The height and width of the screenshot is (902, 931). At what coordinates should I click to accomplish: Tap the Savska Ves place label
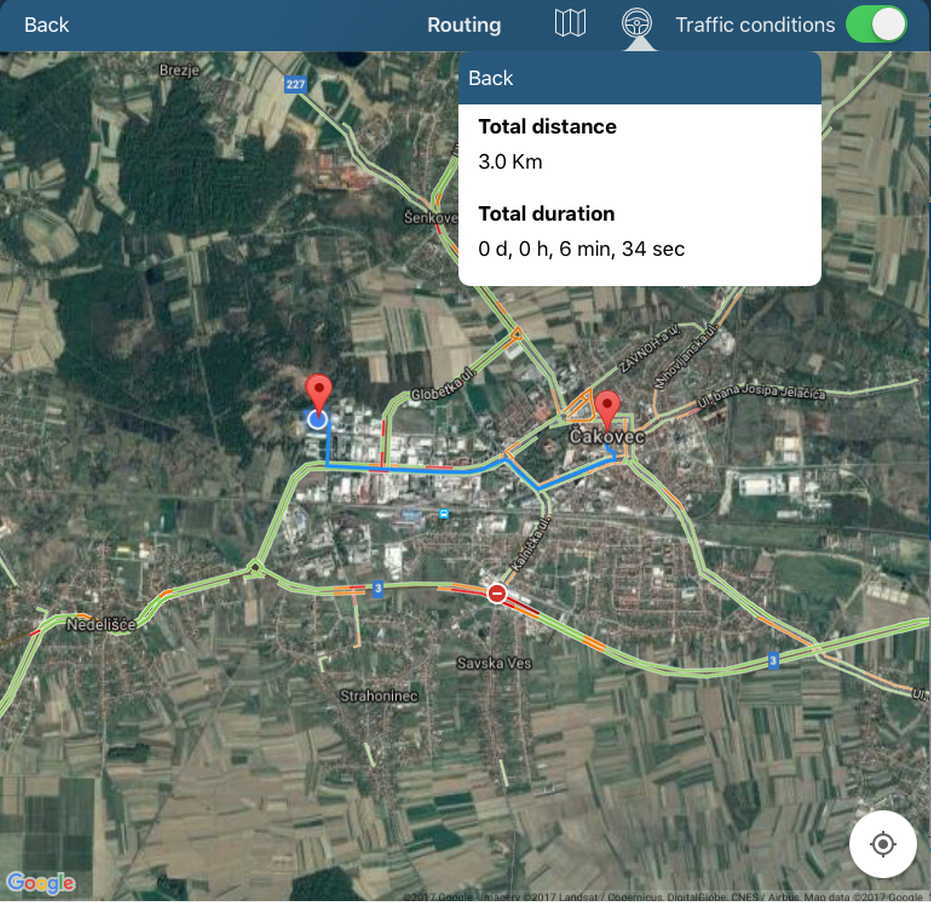[x=494, y=663]
